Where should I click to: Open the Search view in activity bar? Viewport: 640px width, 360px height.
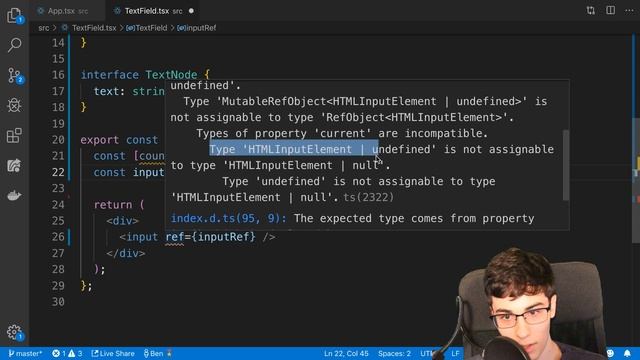coord(14,45)
